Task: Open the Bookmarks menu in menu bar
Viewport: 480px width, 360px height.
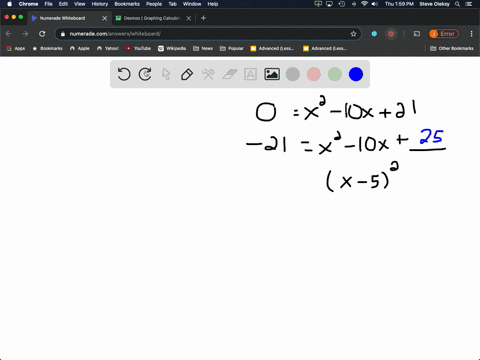Action: (127, 4)
